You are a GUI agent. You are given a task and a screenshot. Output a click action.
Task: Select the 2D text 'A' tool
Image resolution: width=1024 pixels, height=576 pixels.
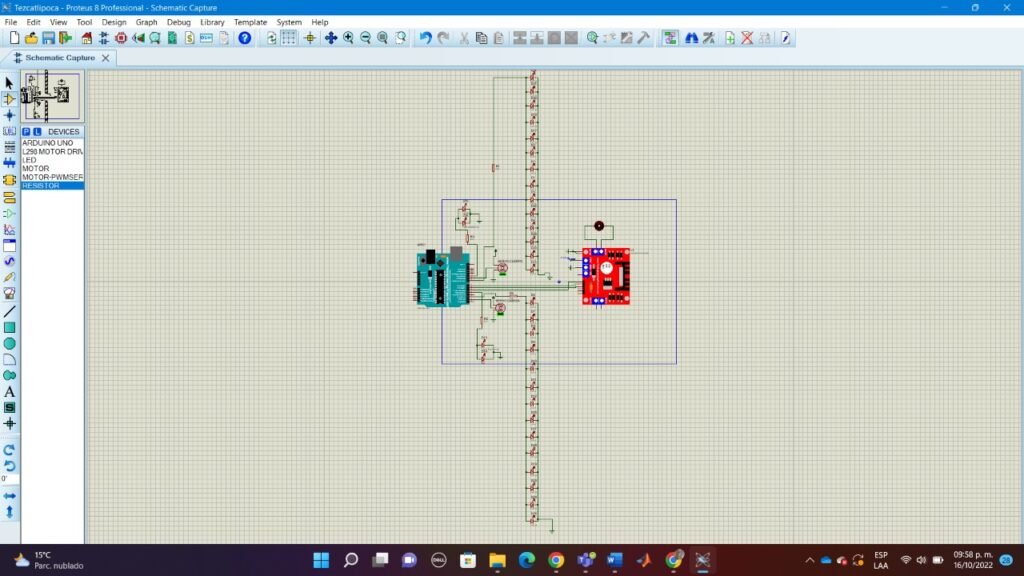(x=9, y=391)
